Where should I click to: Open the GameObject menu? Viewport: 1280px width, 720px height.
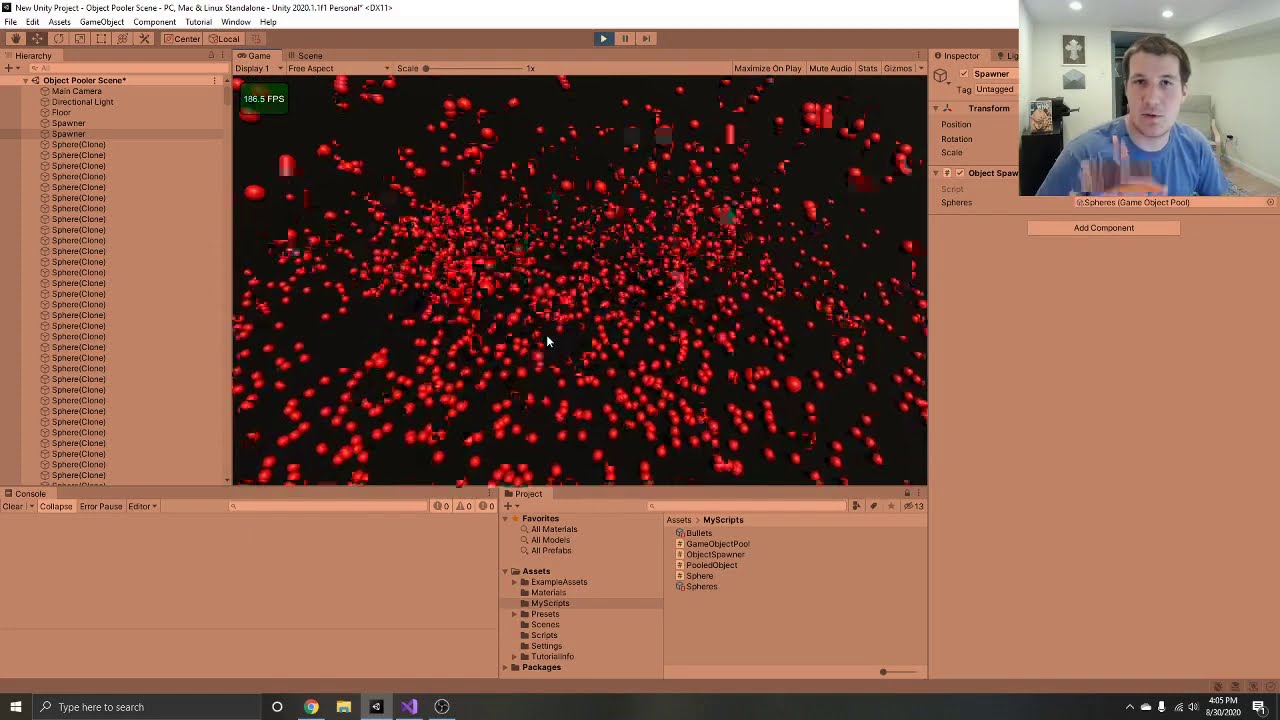(102, 22)
